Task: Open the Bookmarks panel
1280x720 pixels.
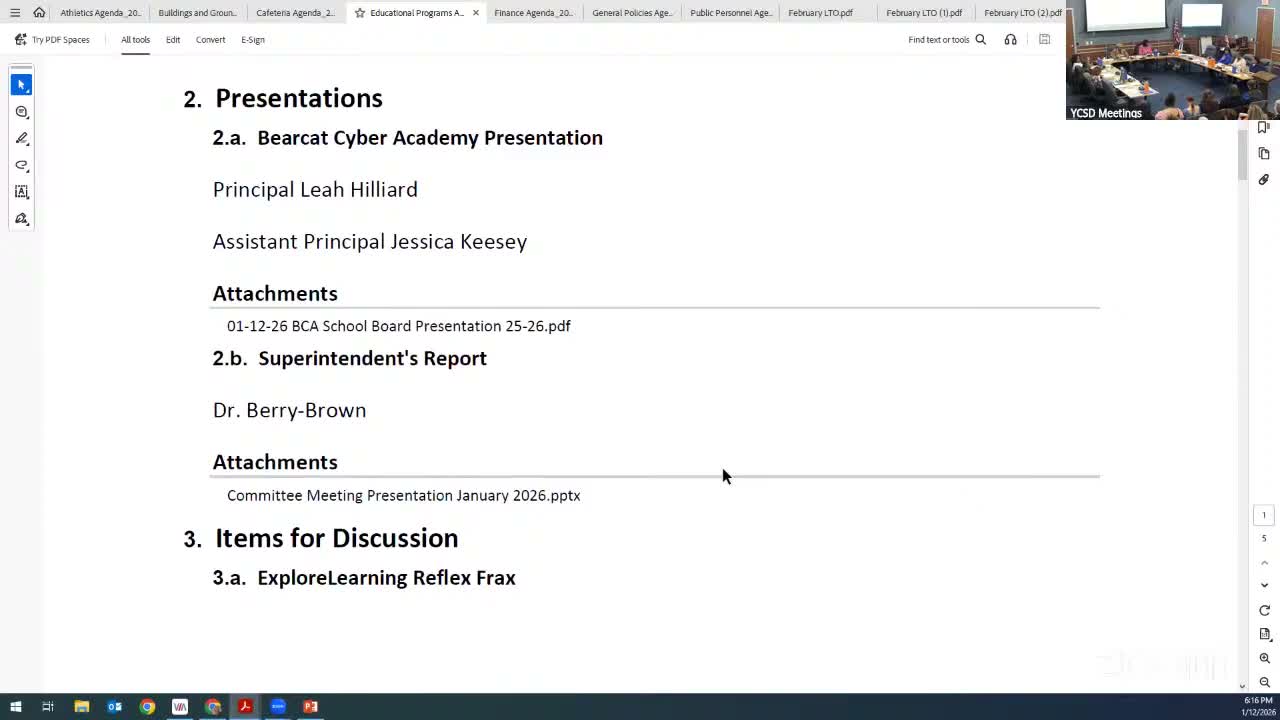Action: coord(1263,127)
